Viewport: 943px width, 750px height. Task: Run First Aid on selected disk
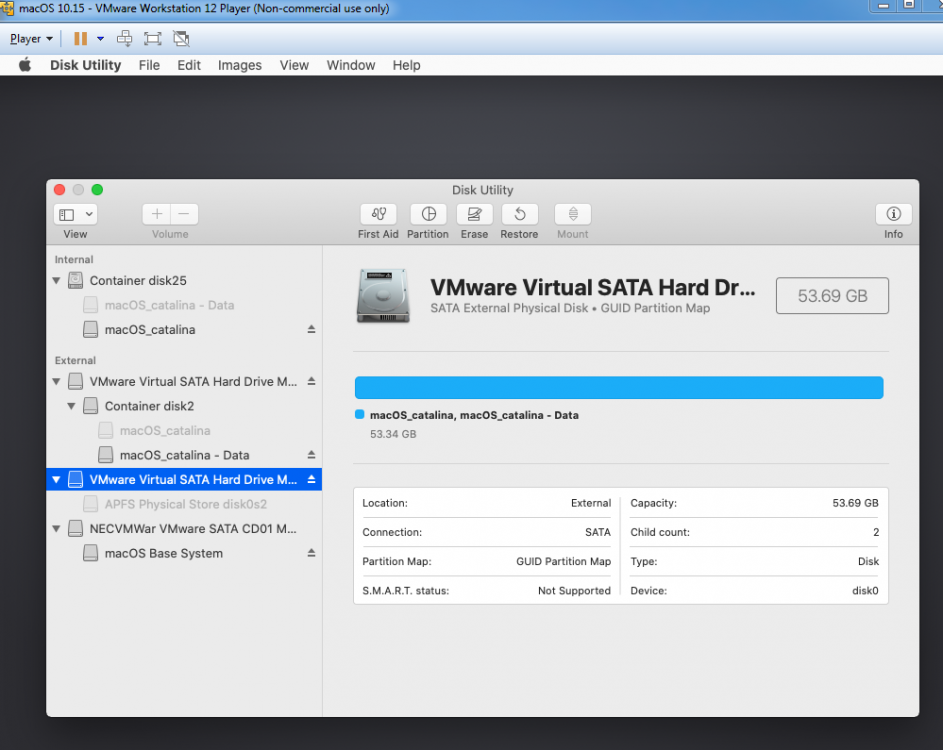click(x=378, y=214)
